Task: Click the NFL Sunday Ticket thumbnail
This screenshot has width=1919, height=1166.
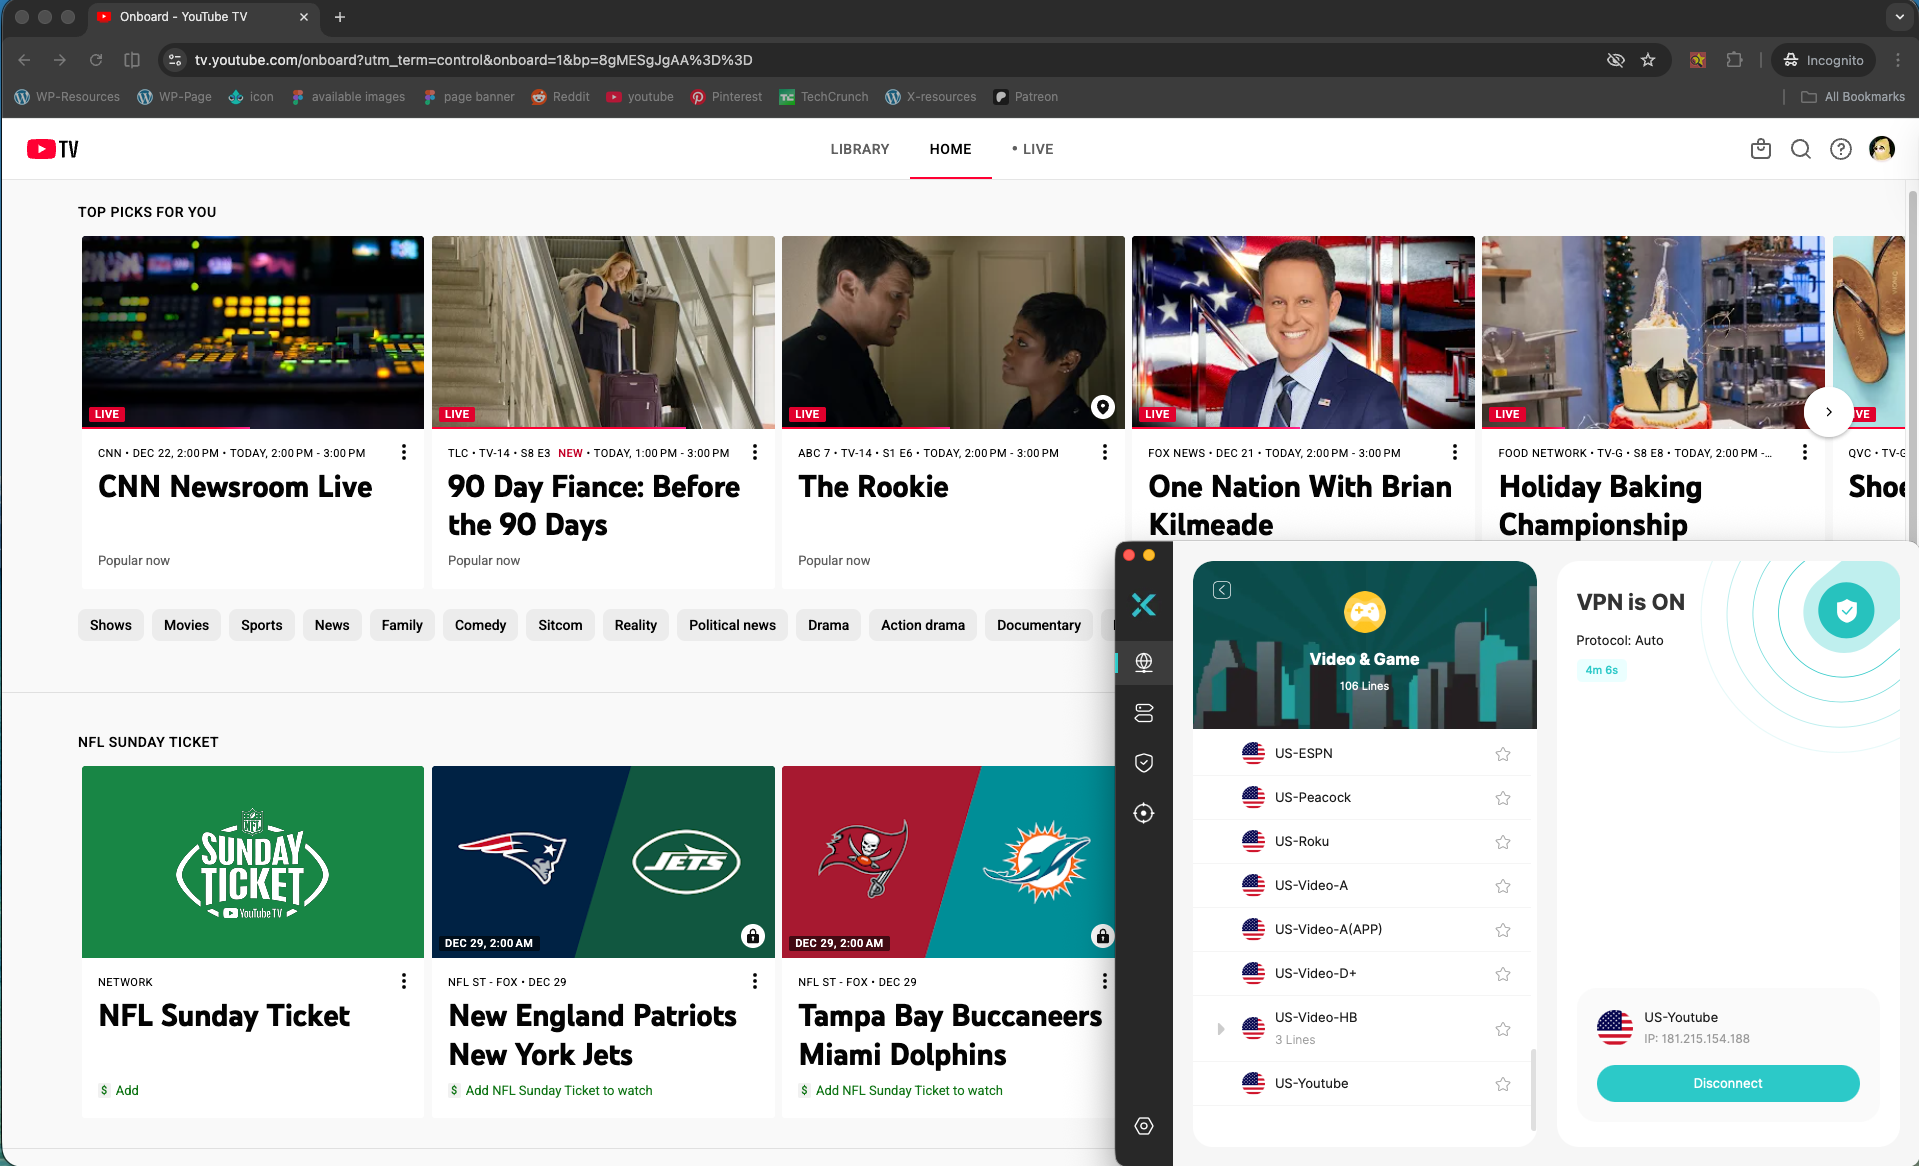Action: [252, 861]
